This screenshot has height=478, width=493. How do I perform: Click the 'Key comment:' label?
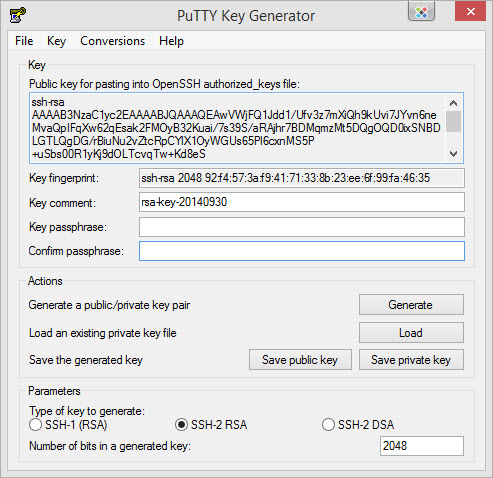(x=62, y=203)
